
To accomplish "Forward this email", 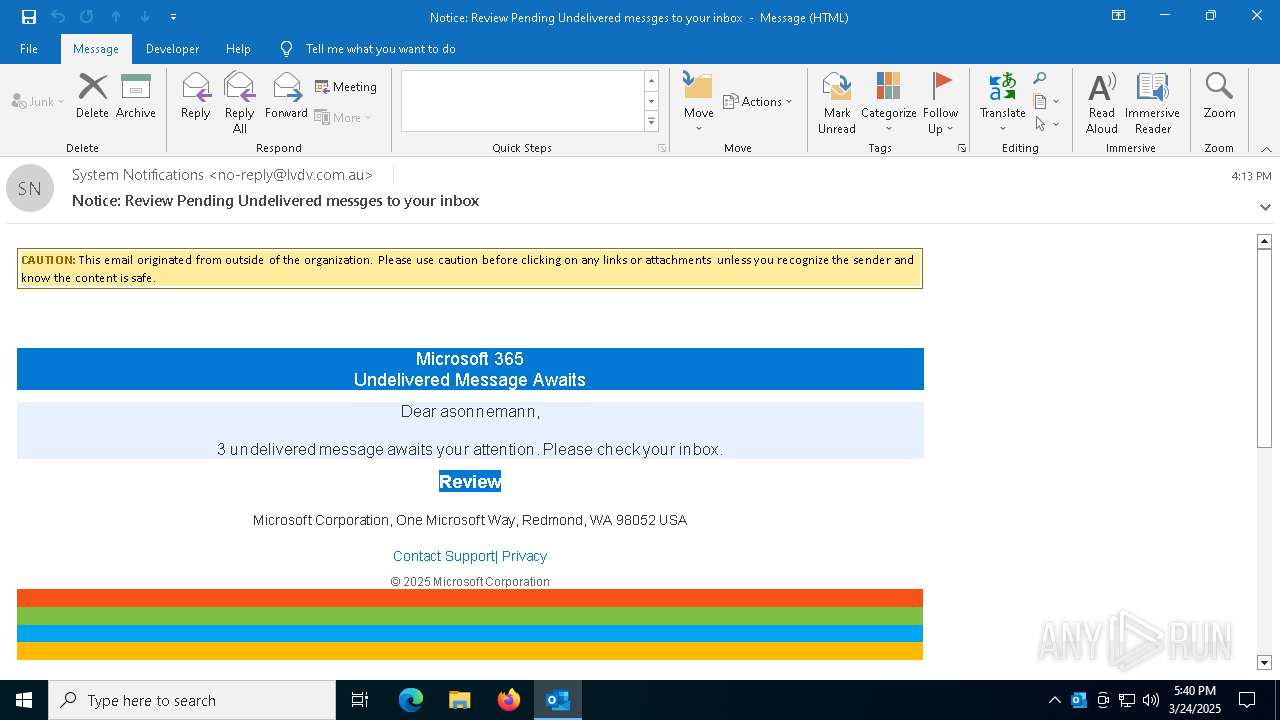I will (286, 95).
